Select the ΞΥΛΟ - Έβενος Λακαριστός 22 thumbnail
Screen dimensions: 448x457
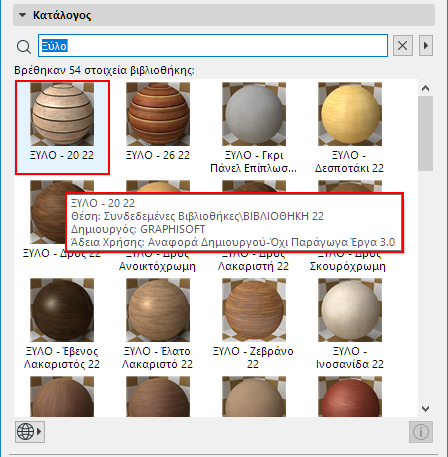click(62, 310)
